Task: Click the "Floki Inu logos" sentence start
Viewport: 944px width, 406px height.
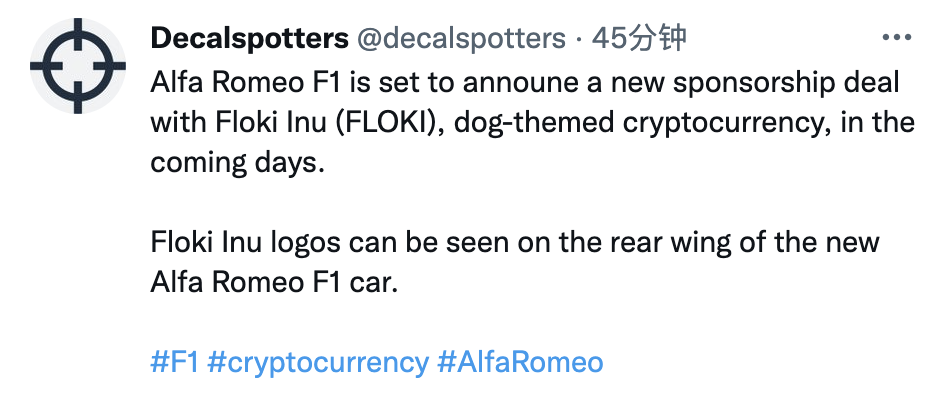Action: pos(245,242)
